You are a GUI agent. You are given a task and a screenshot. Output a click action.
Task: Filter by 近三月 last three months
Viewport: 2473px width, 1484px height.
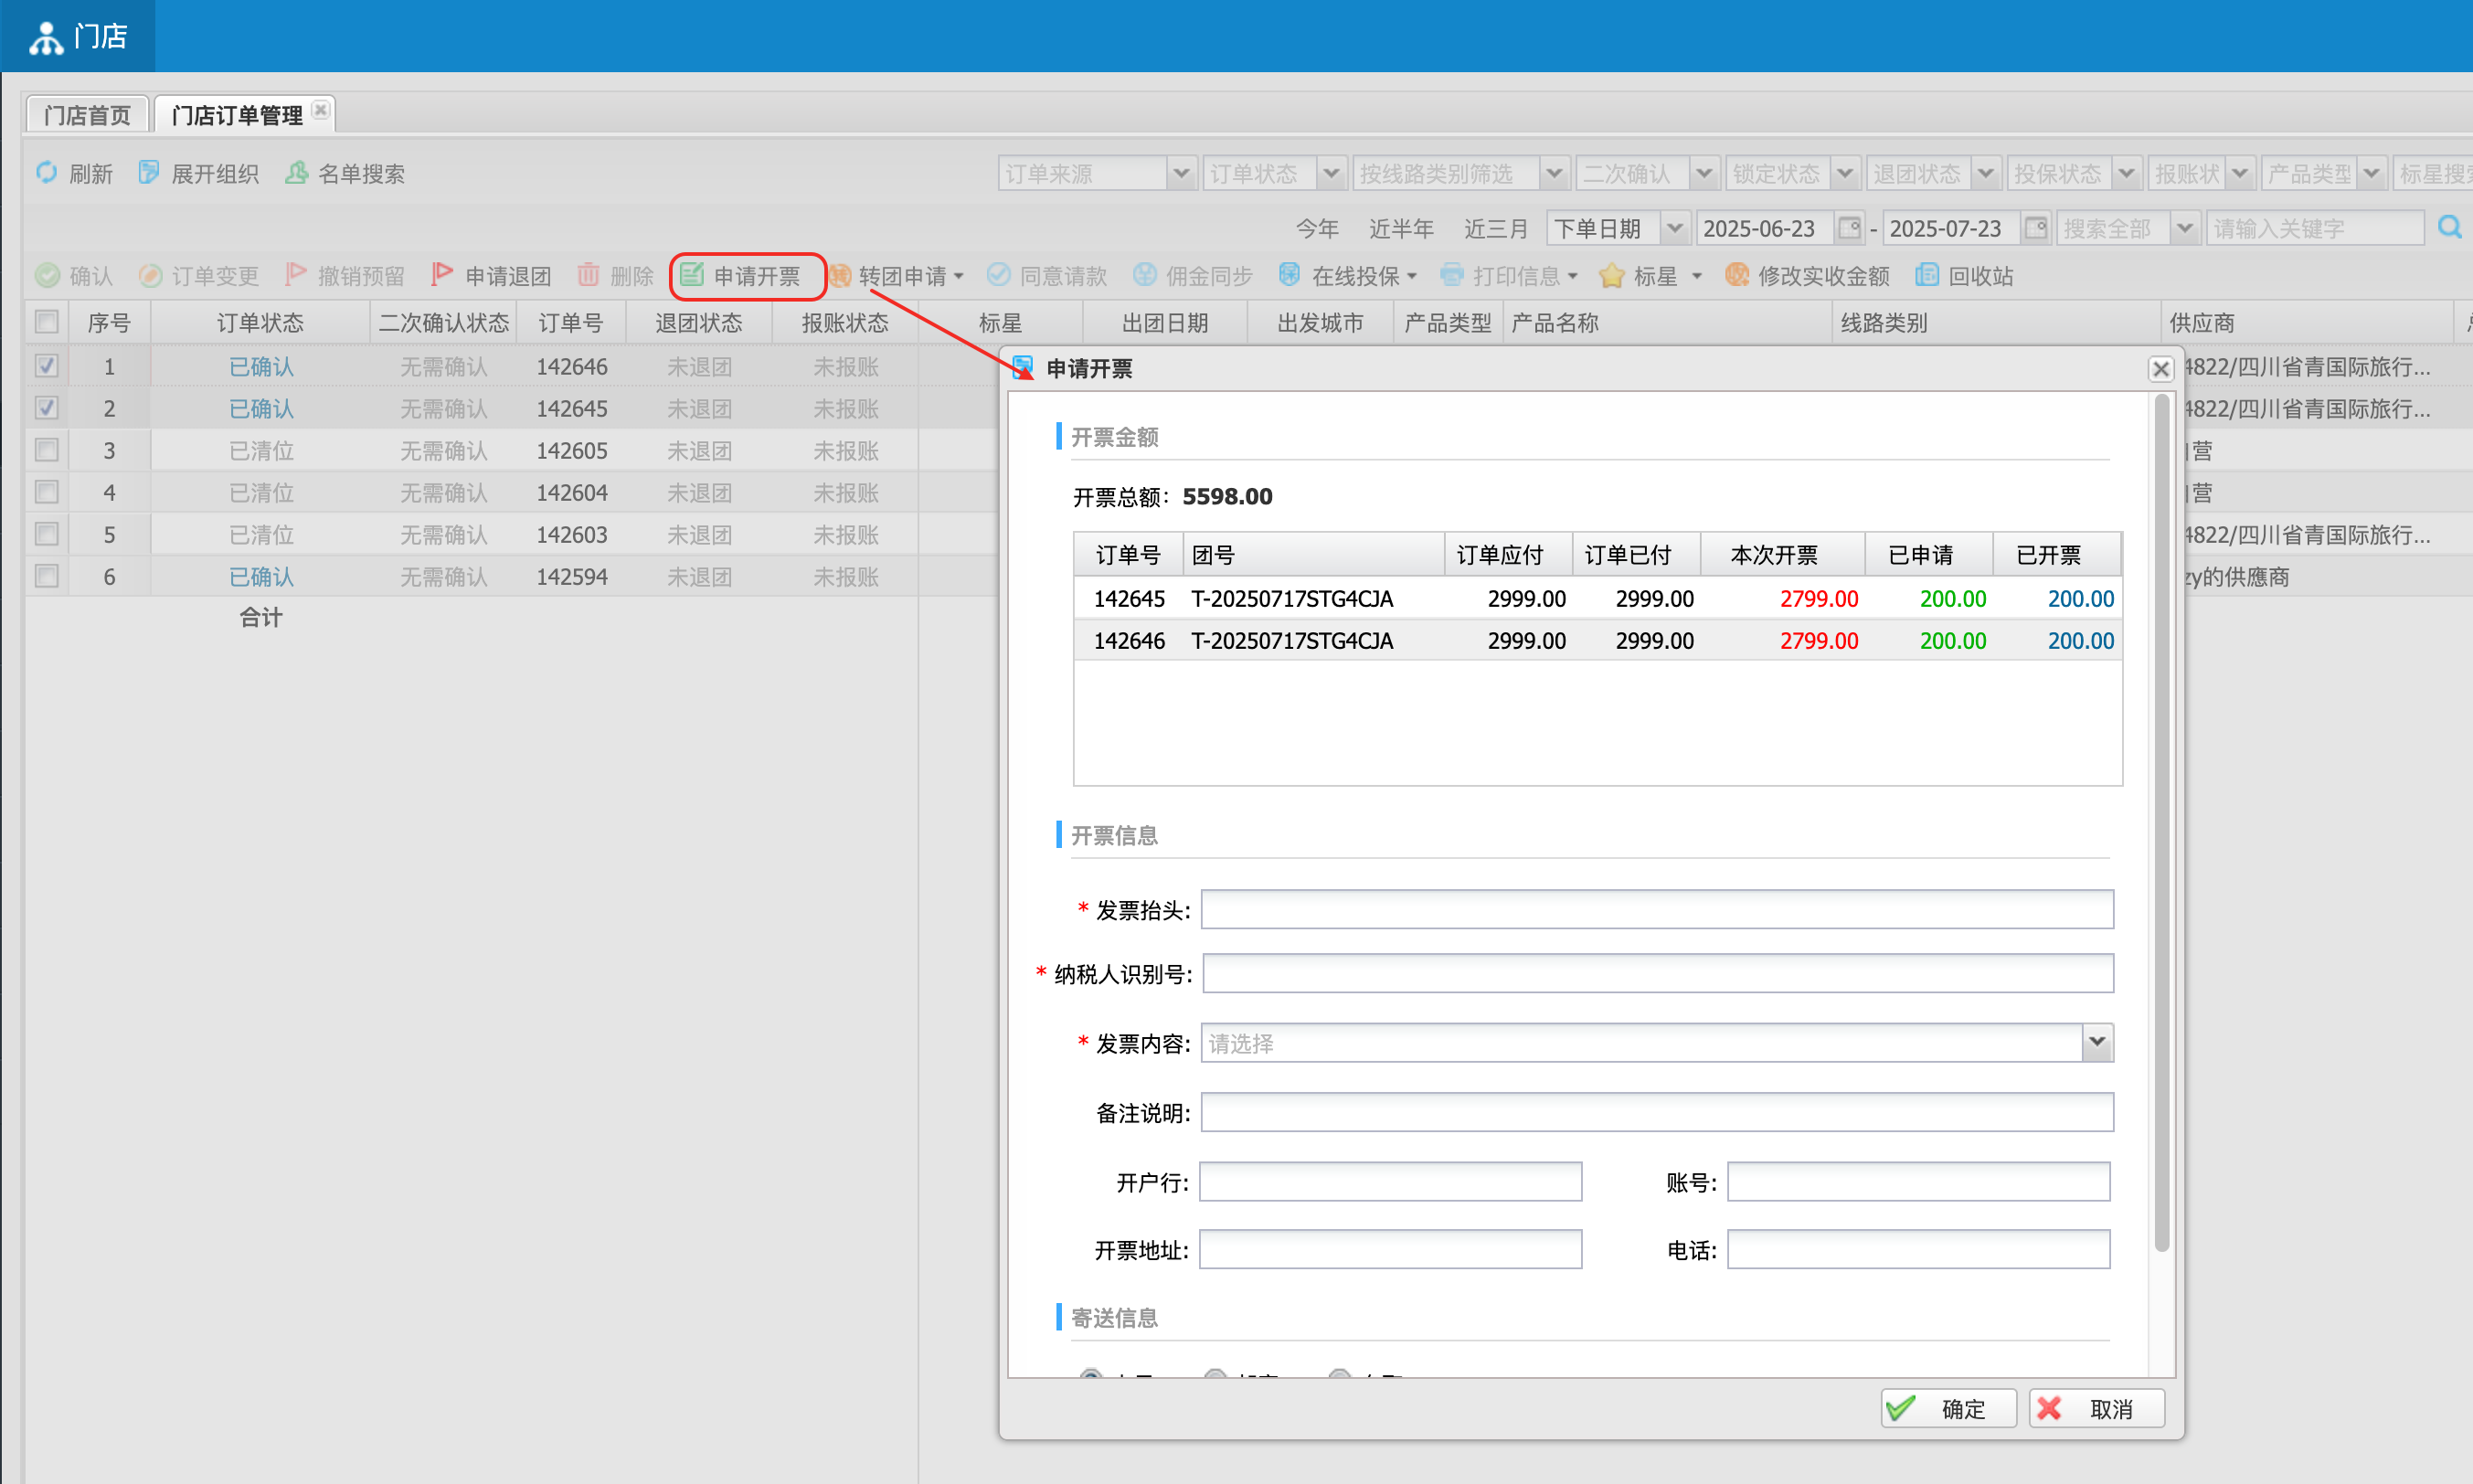click(1496, 228)
